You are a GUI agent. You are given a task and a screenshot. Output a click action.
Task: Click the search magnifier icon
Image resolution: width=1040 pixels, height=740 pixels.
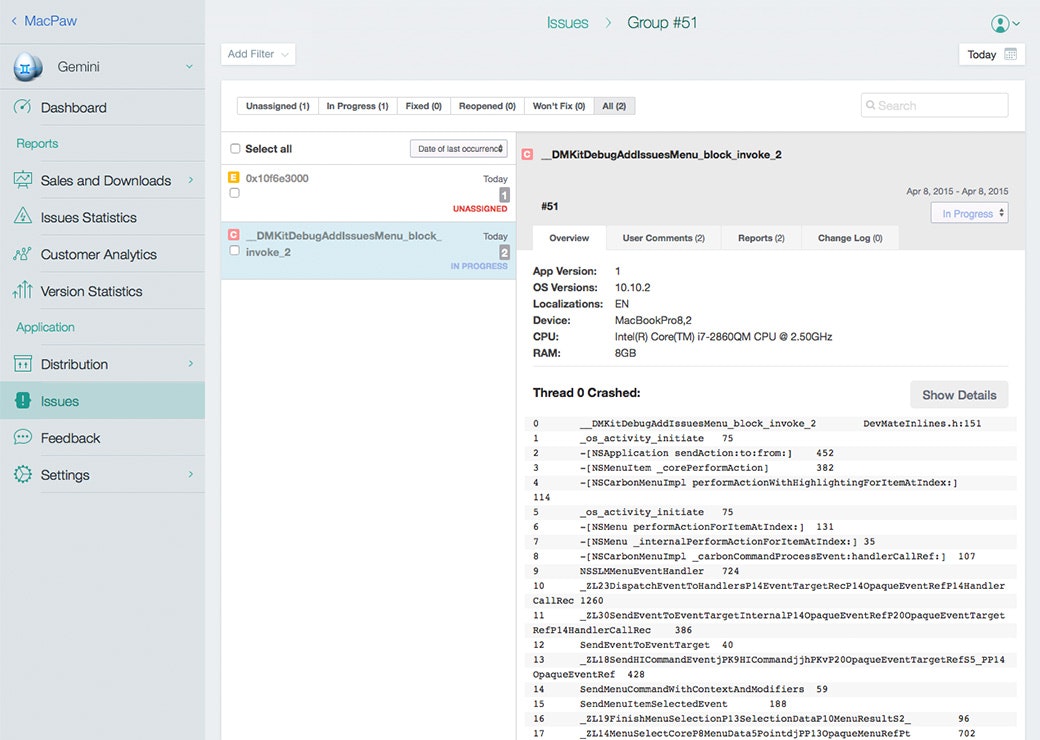pyautogui.click(x=870, y=105)
